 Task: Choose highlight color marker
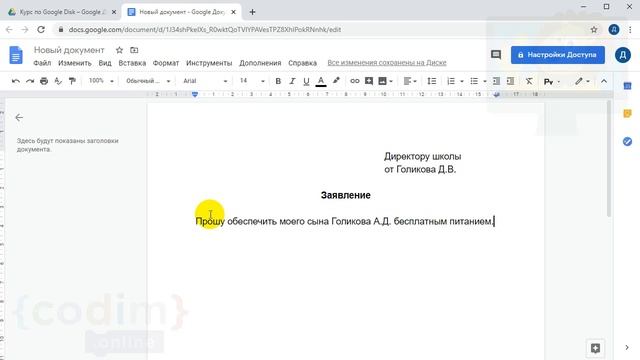pos(336,81)
